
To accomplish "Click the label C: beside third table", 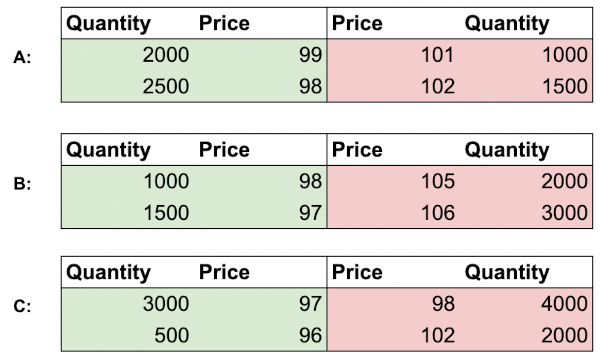I will (x=22, y=307).
